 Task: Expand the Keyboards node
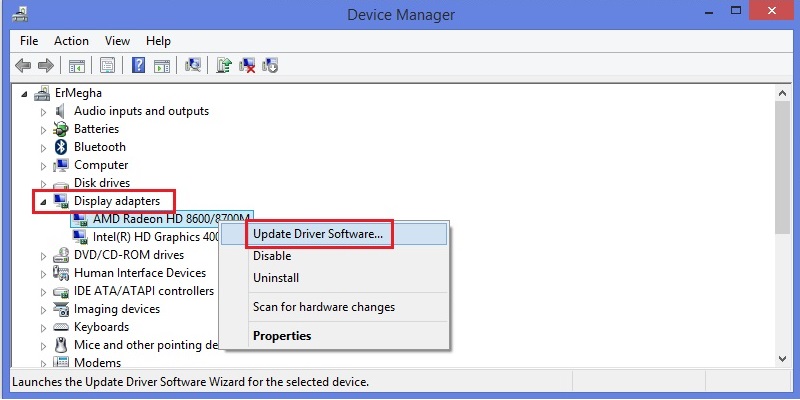pyautogui.click(x=43, y=328)
